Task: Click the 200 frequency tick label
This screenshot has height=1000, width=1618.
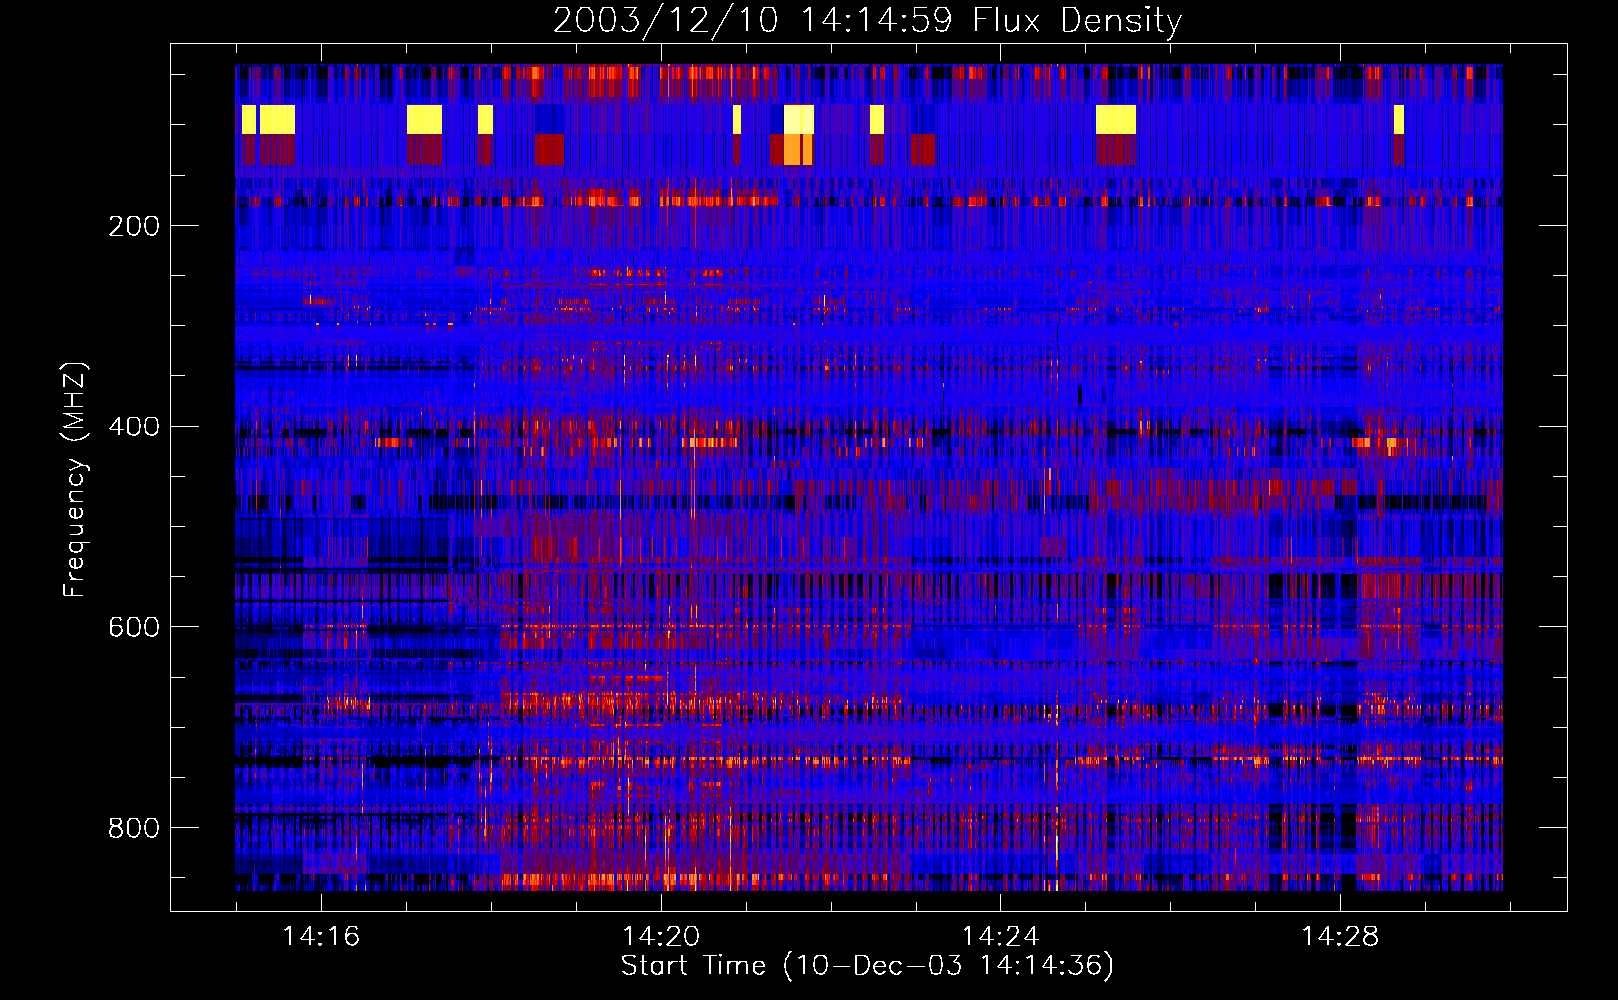Action: point(134,226)
